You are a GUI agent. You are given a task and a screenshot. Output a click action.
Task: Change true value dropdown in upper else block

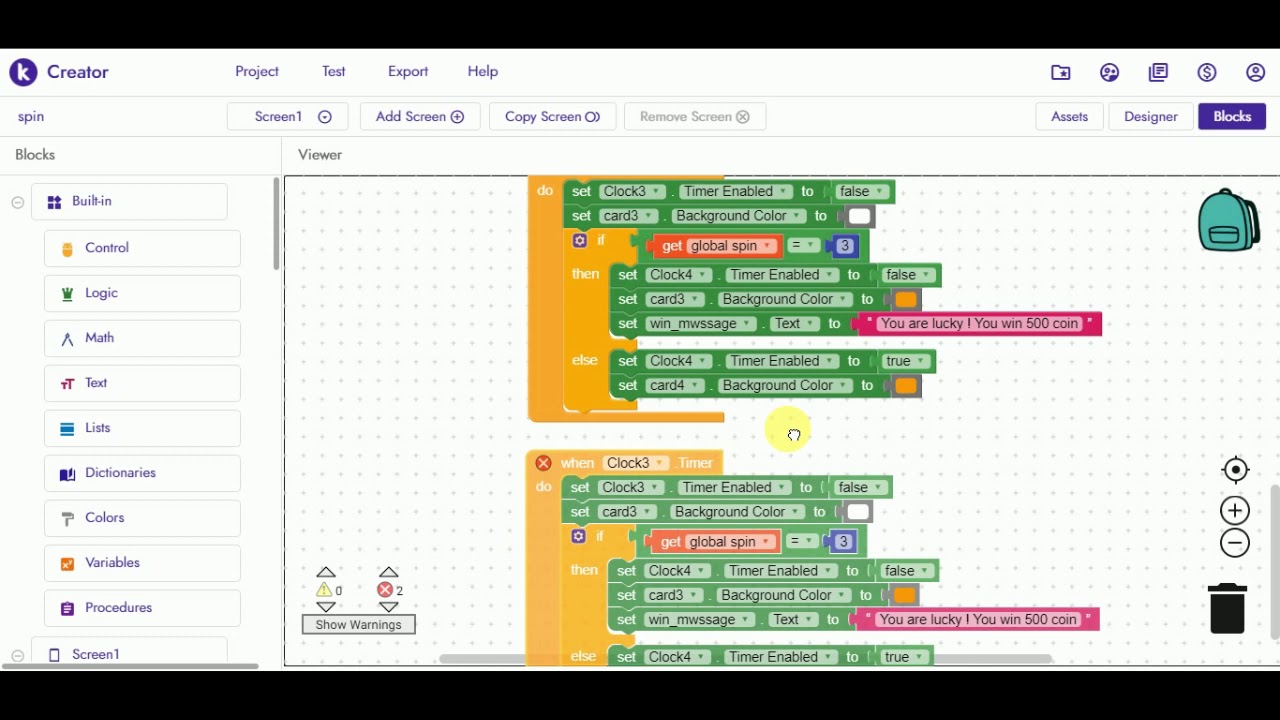(x=905, y=362)
